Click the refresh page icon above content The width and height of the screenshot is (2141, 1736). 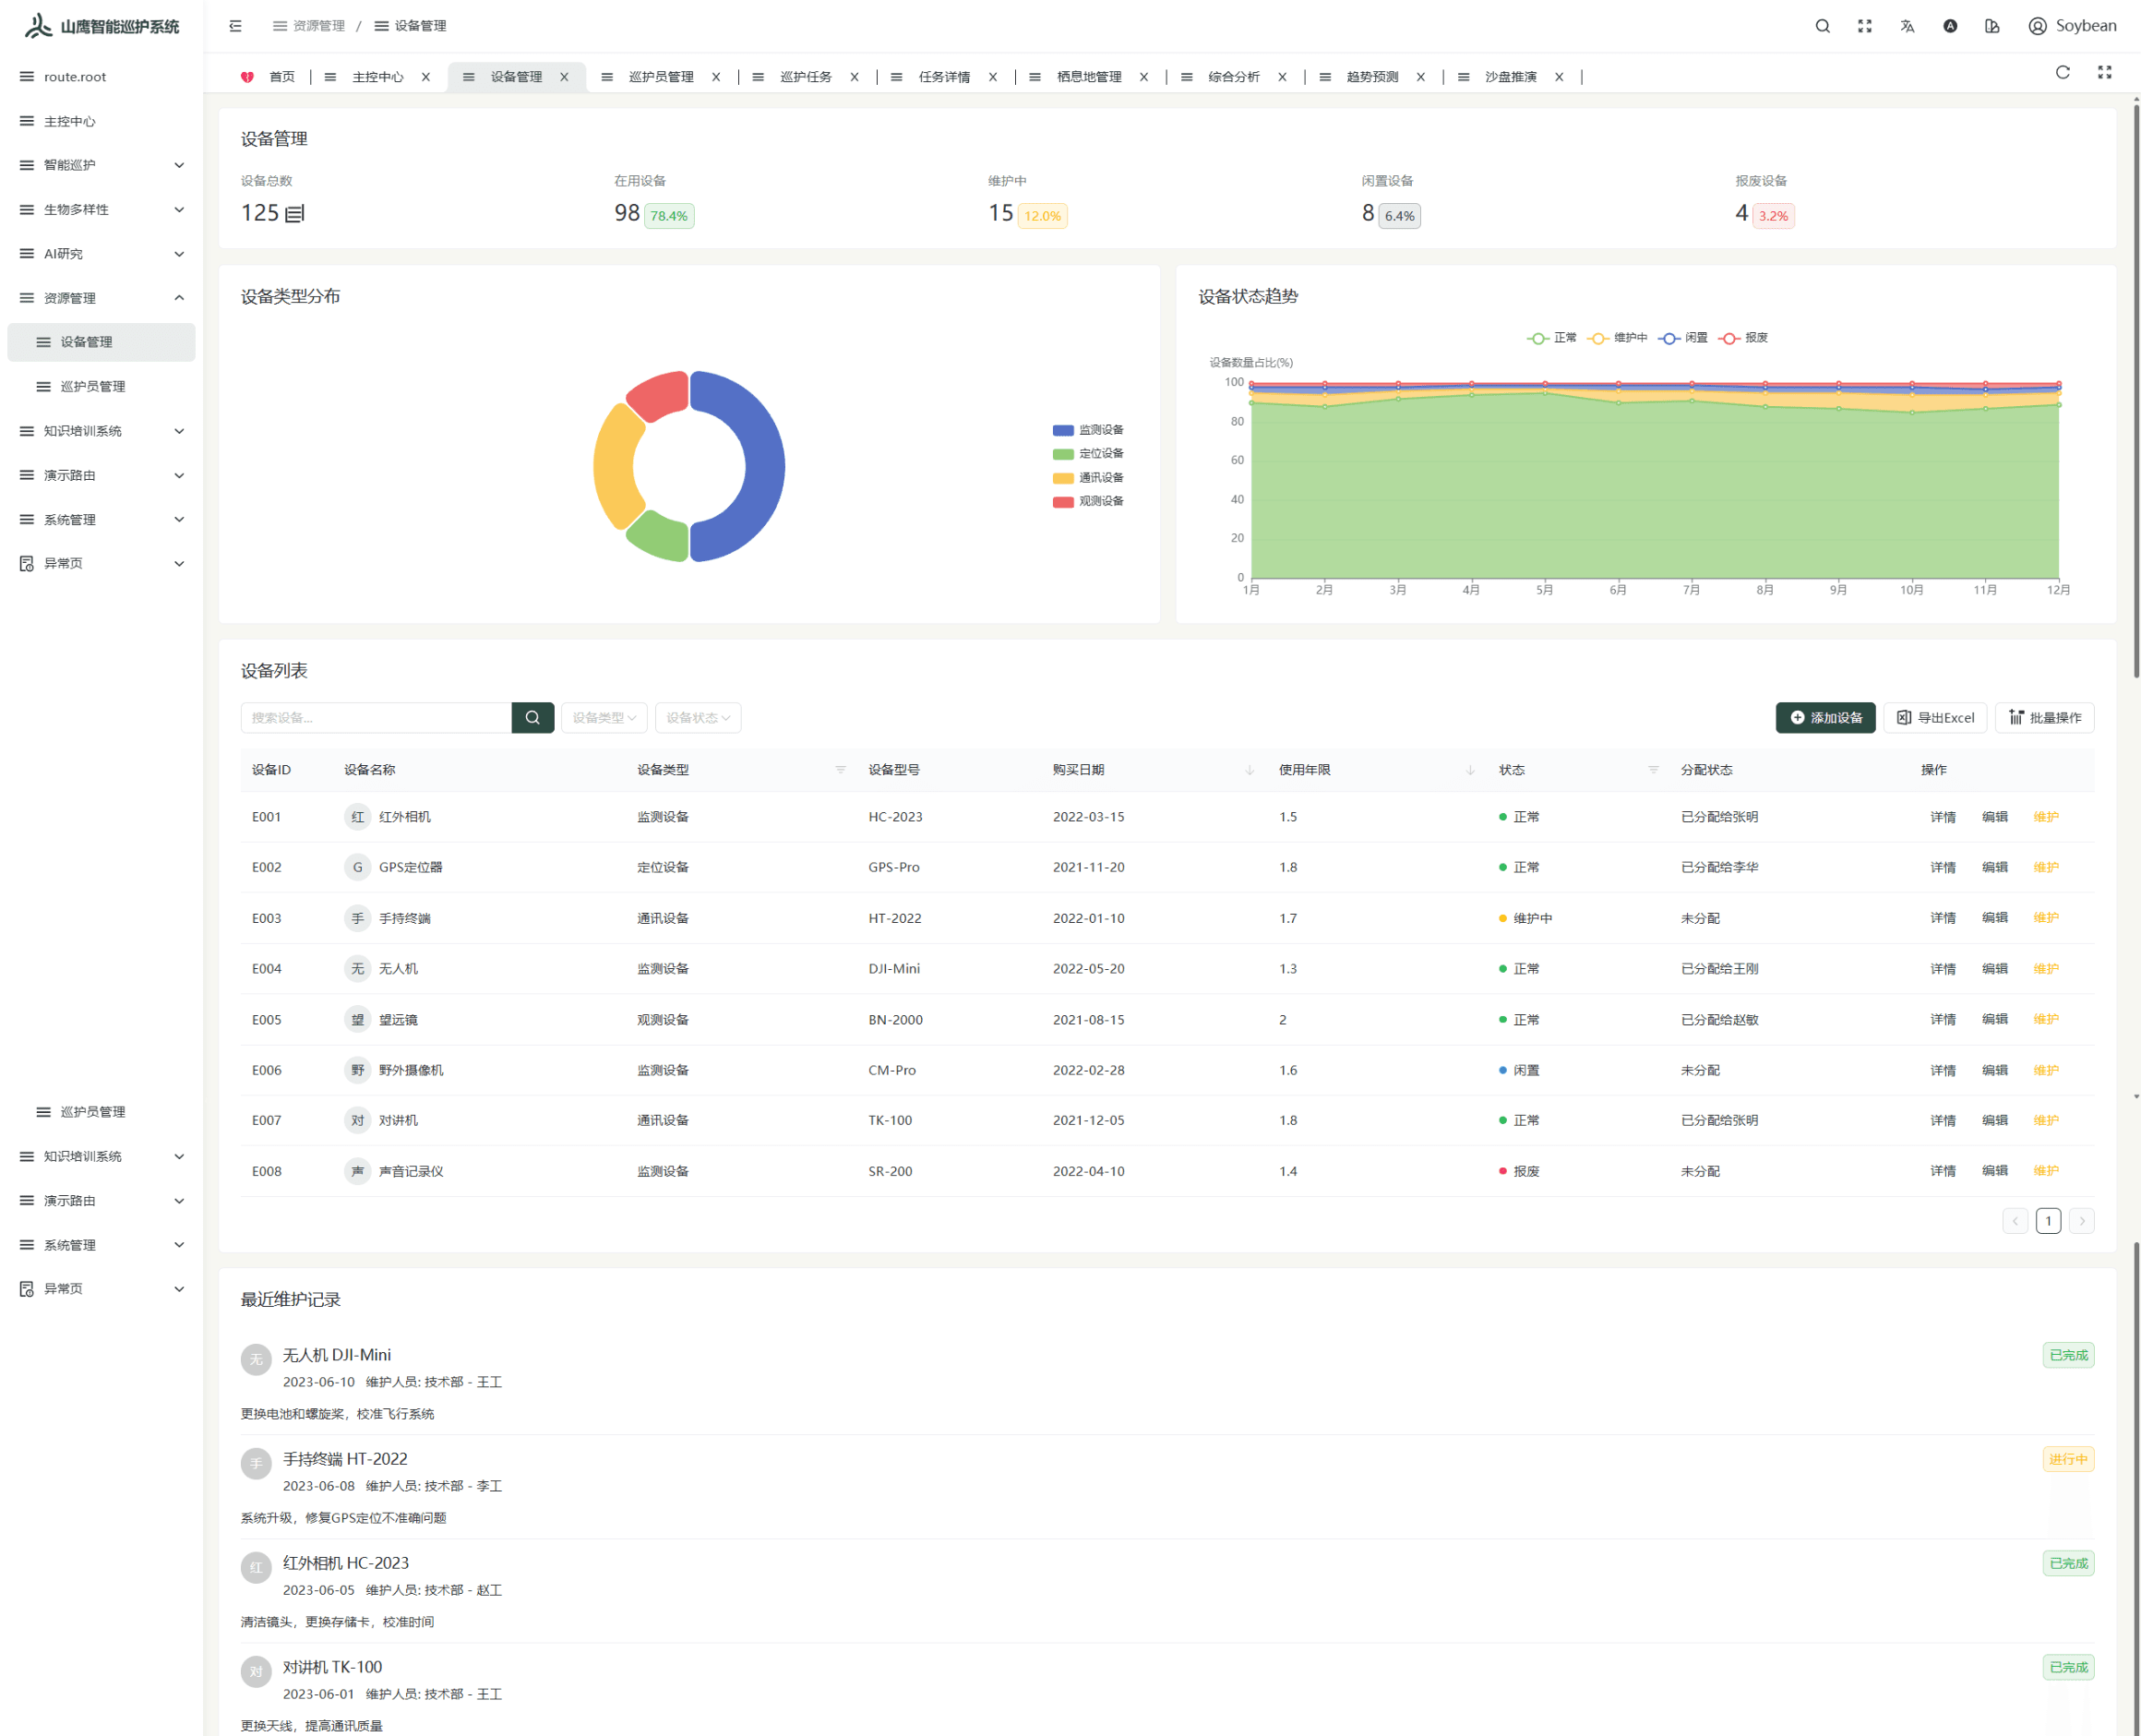click(x=2063, y=72)
